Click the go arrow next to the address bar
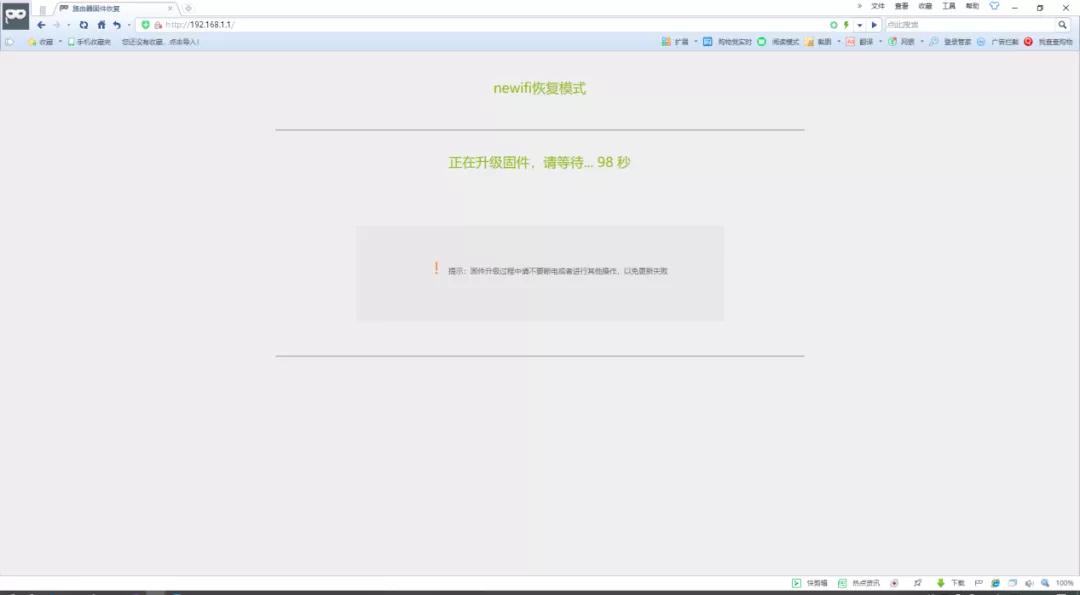 point(874,25)
